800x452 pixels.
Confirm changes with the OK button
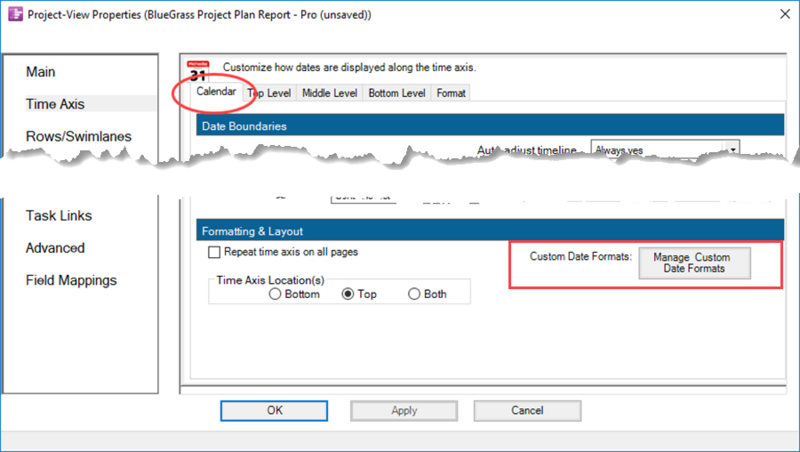[x=274, y=411]
